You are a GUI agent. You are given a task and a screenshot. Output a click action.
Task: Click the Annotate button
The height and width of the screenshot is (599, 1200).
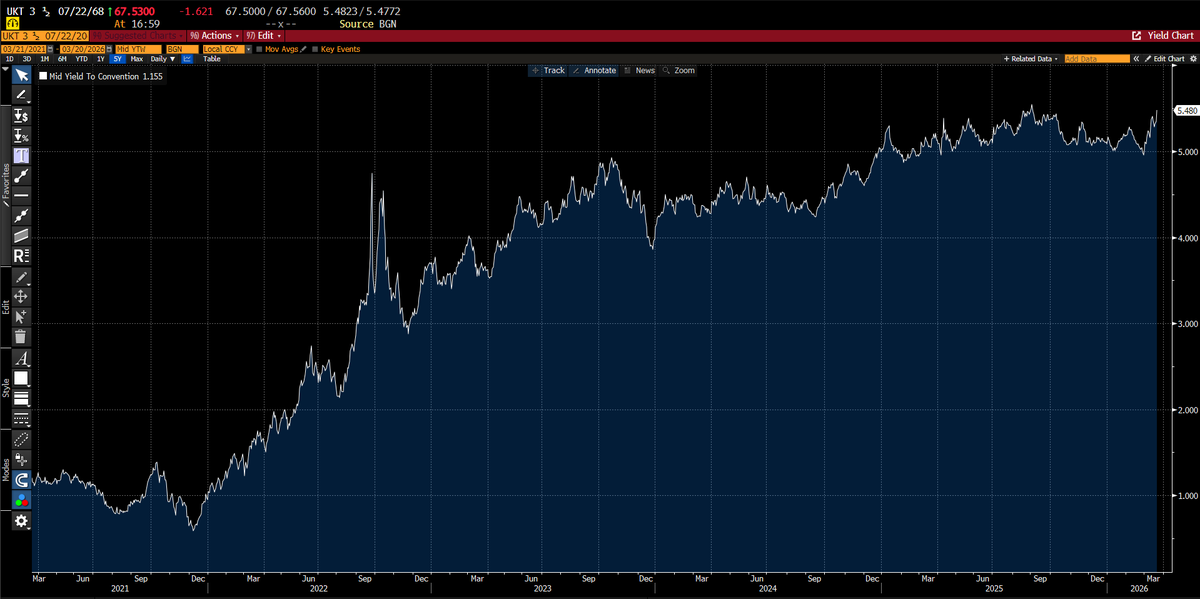click(594, 71)
